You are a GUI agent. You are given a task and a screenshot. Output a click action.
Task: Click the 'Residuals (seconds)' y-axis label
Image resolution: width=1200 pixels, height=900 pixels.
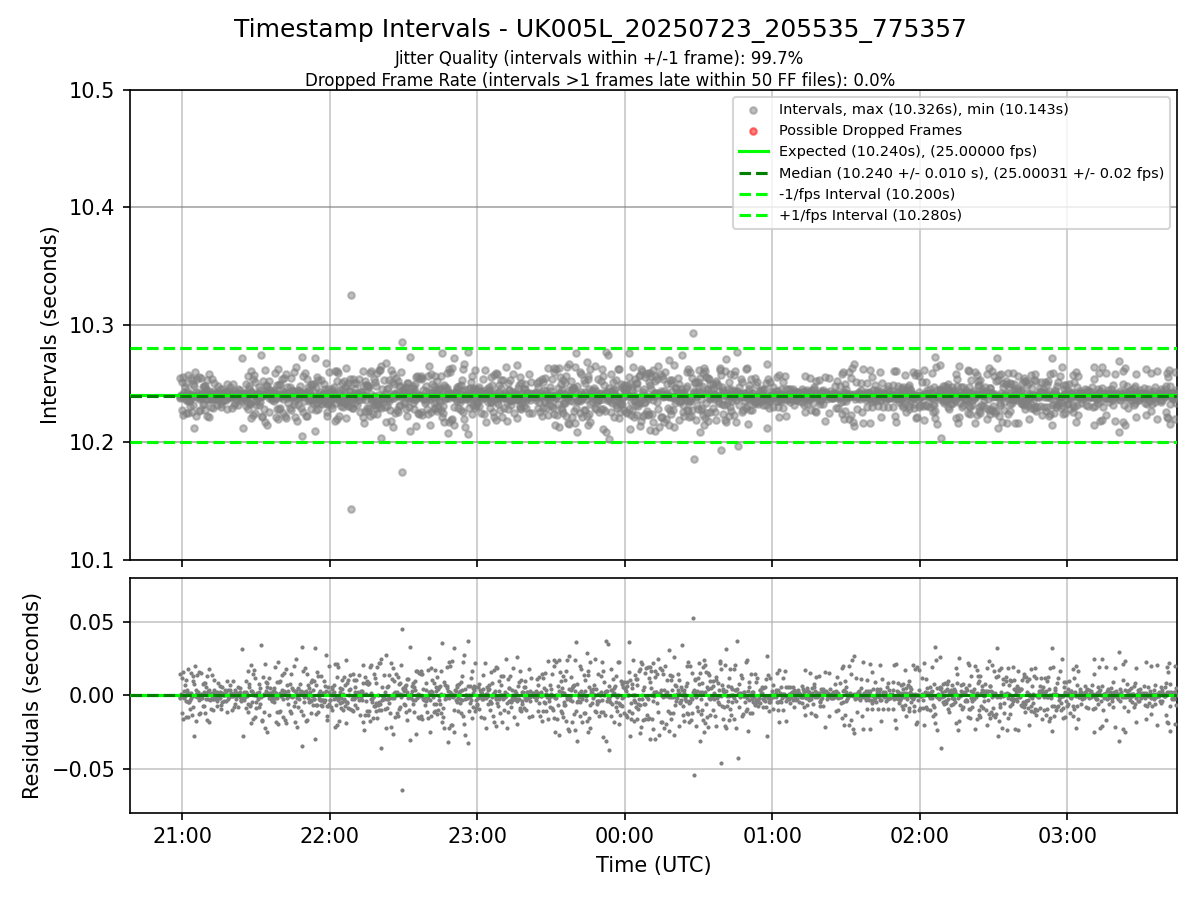click(x=31, y=696)
